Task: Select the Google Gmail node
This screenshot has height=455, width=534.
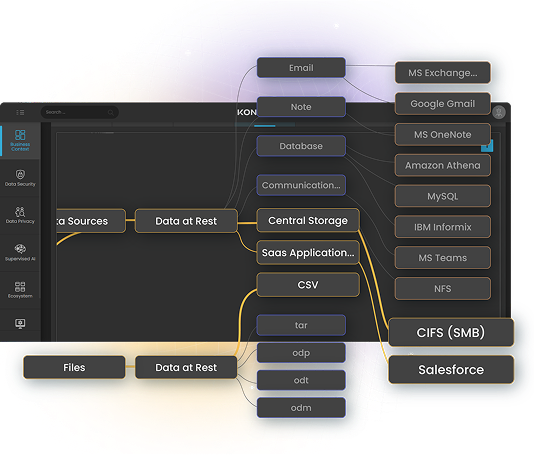Action: 442,104
